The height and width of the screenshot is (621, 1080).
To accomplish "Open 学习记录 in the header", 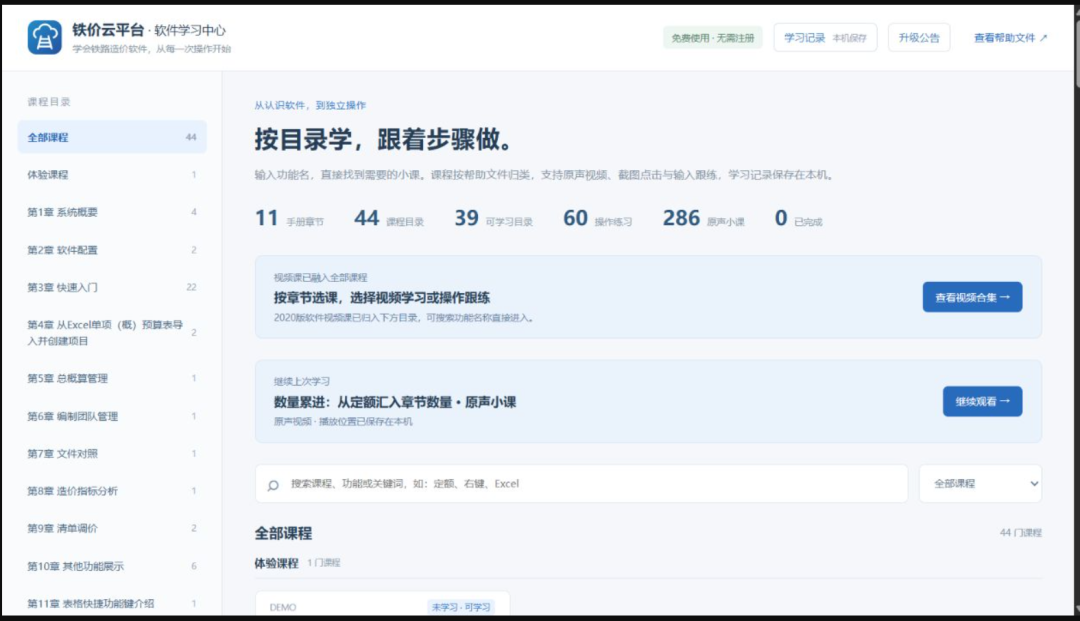I will point(825,37).
